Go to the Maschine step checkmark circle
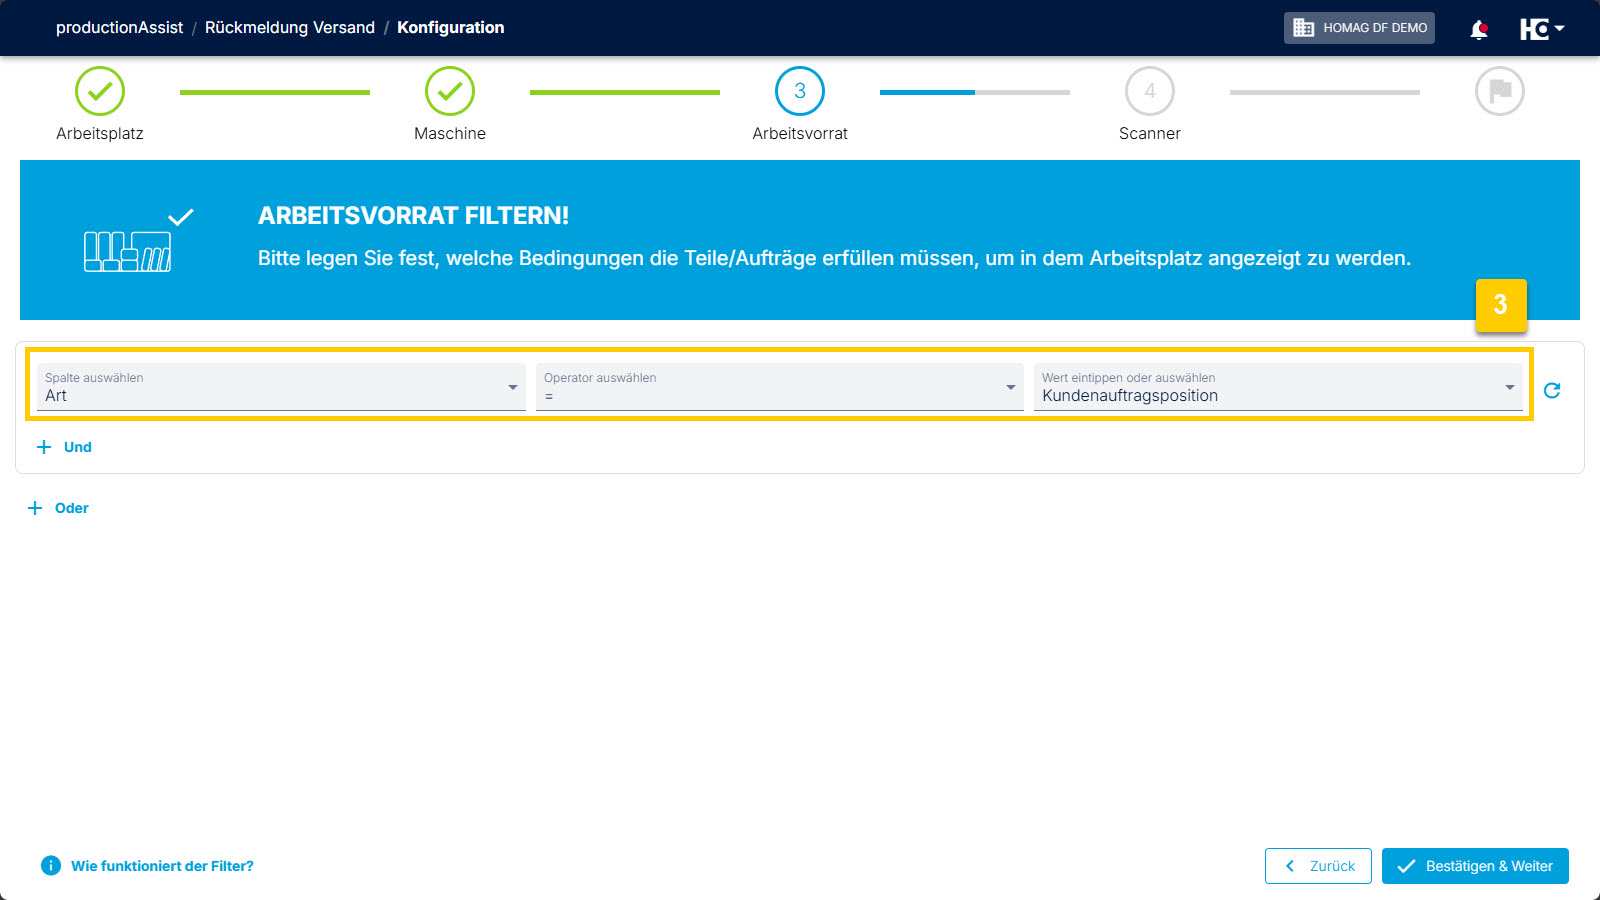The image size is (1600, 900). (450, 91)
